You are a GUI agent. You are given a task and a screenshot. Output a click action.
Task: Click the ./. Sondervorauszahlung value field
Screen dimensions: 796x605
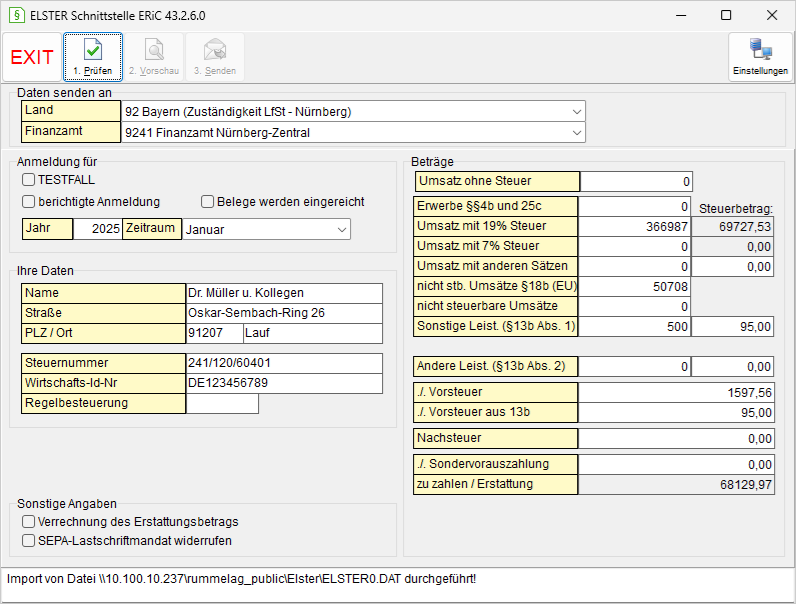click(676, 464)
